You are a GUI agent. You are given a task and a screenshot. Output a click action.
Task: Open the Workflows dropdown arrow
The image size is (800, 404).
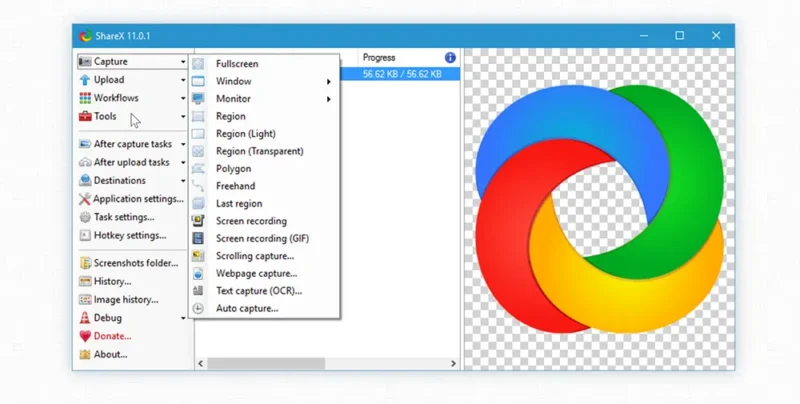(183, 98)
